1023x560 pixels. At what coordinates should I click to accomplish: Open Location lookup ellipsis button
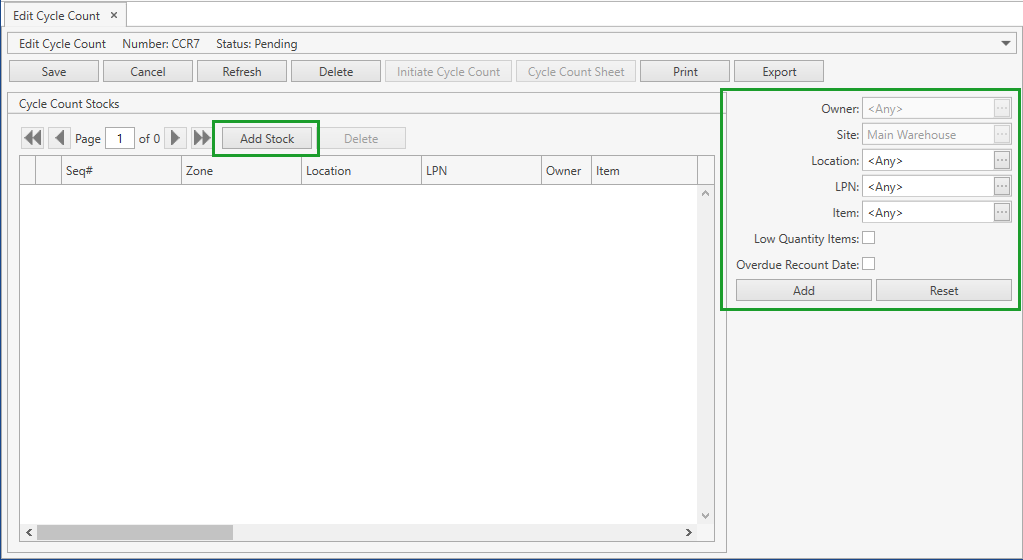(x=1002, y=160)
